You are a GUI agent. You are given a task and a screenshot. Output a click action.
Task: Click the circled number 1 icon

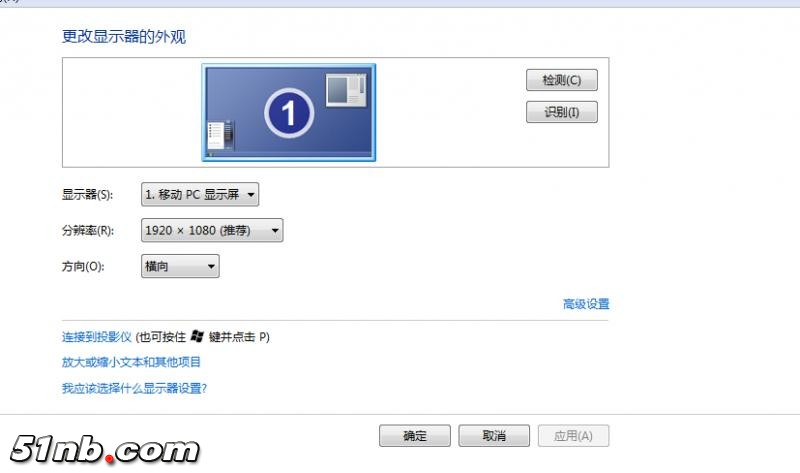289,113
